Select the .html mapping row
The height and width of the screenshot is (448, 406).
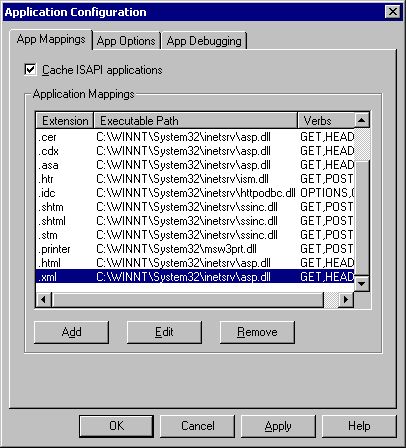195,263
